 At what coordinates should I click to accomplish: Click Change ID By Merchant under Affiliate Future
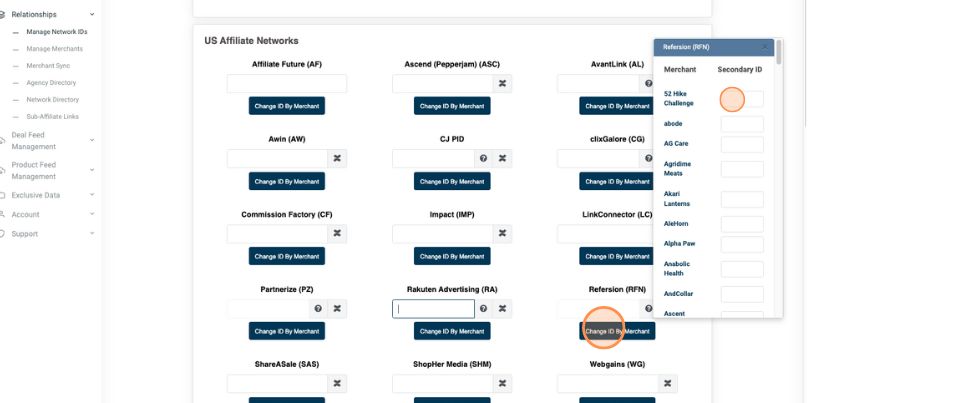tap(287, 106)
